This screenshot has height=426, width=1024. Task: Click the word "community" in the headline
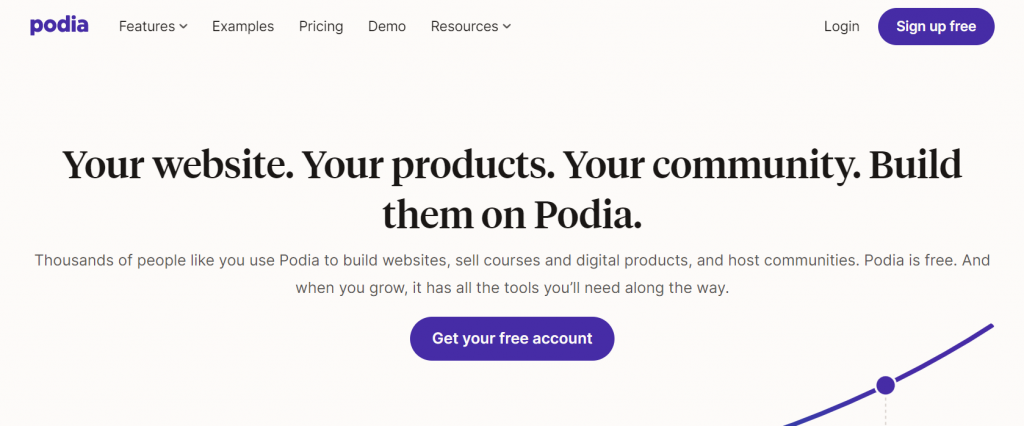(752, 166)
